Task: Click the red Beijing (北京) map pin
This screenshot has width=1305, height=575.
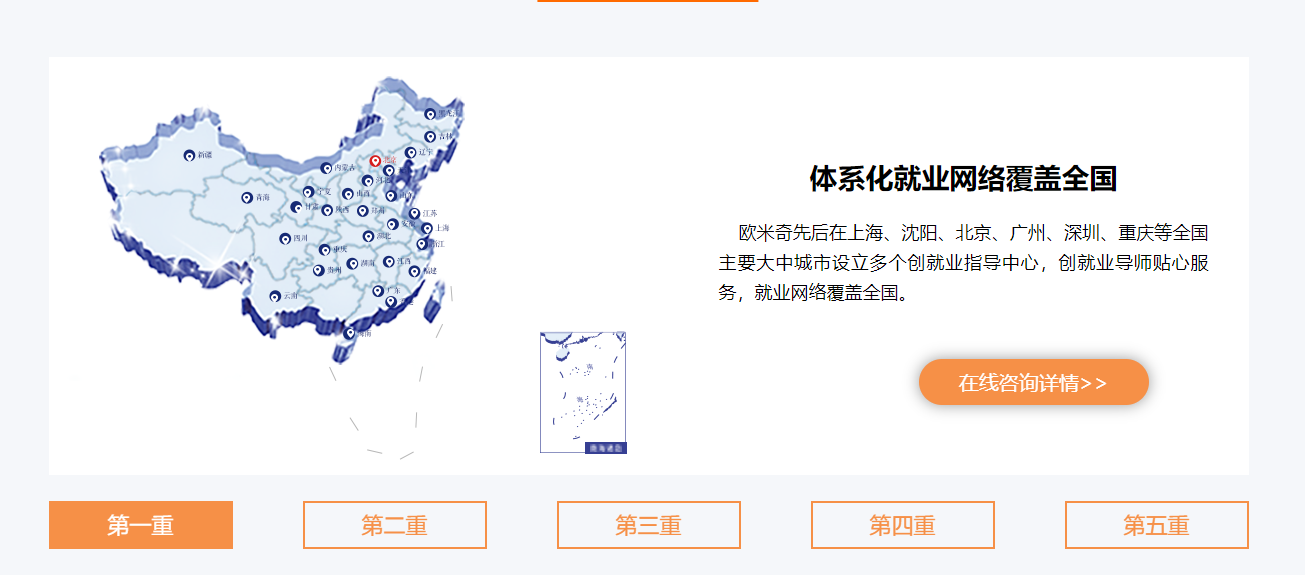Action: tap(375, 161)
